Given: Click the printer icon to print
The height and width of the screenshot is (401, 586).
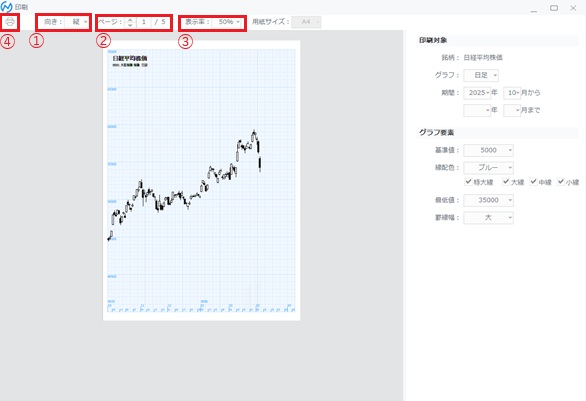Looking at the screenshot, I should click(x=10, y=22).
